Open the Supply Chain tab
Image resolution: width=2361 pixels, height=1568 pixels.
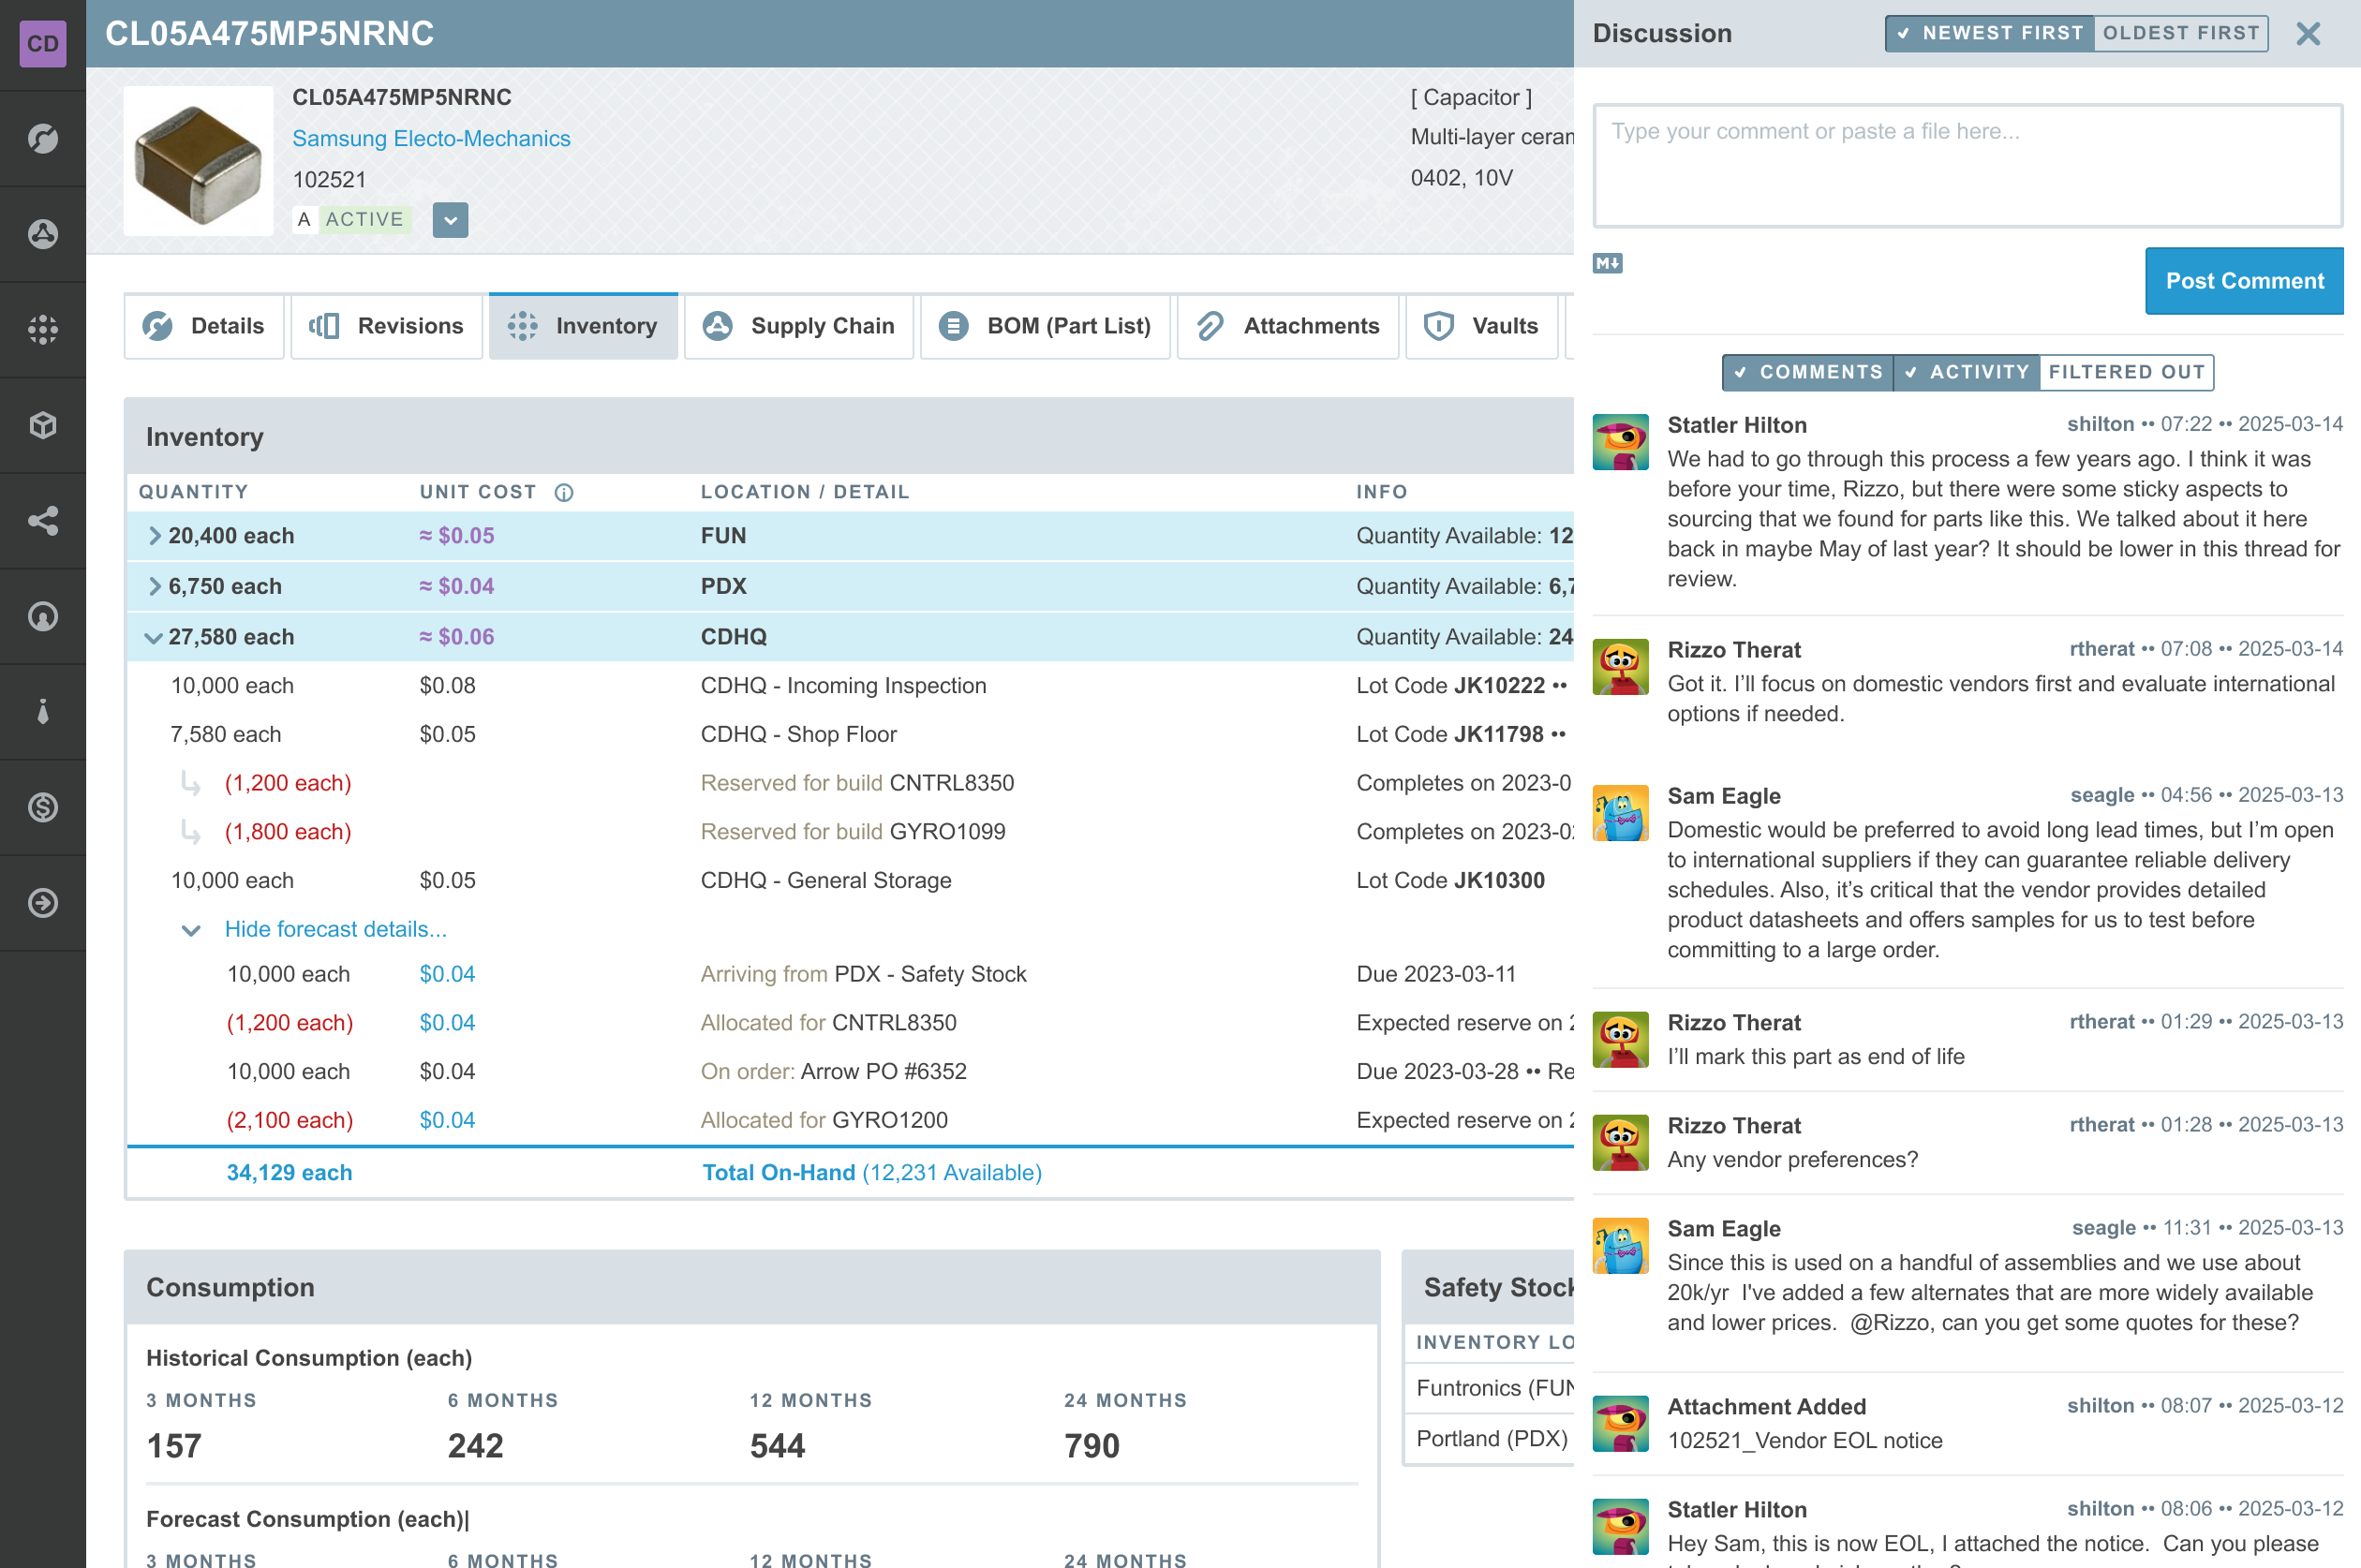(x=799, y=326)
